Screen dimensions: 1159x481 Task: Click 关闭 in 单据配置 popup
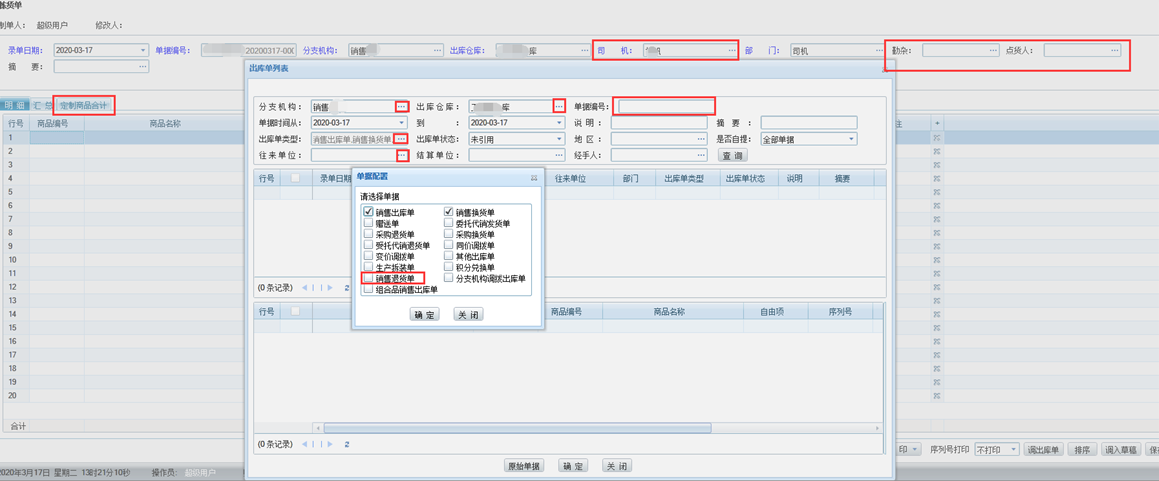coord(468,314)
